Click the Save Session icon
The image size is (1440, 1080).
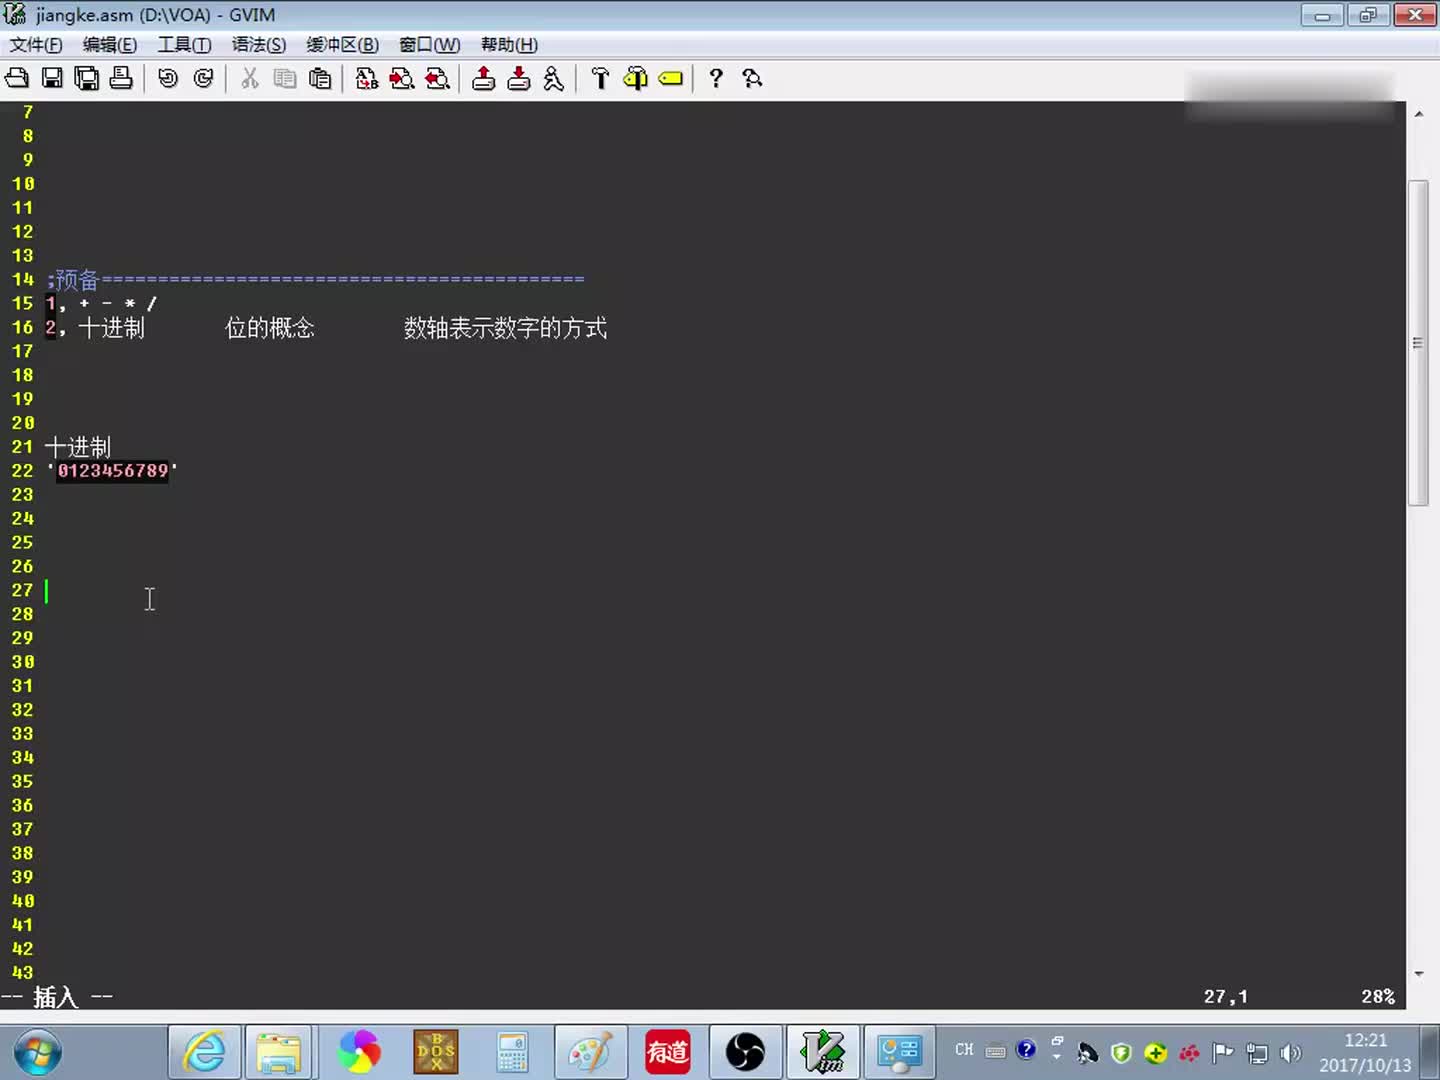(519, 78)
